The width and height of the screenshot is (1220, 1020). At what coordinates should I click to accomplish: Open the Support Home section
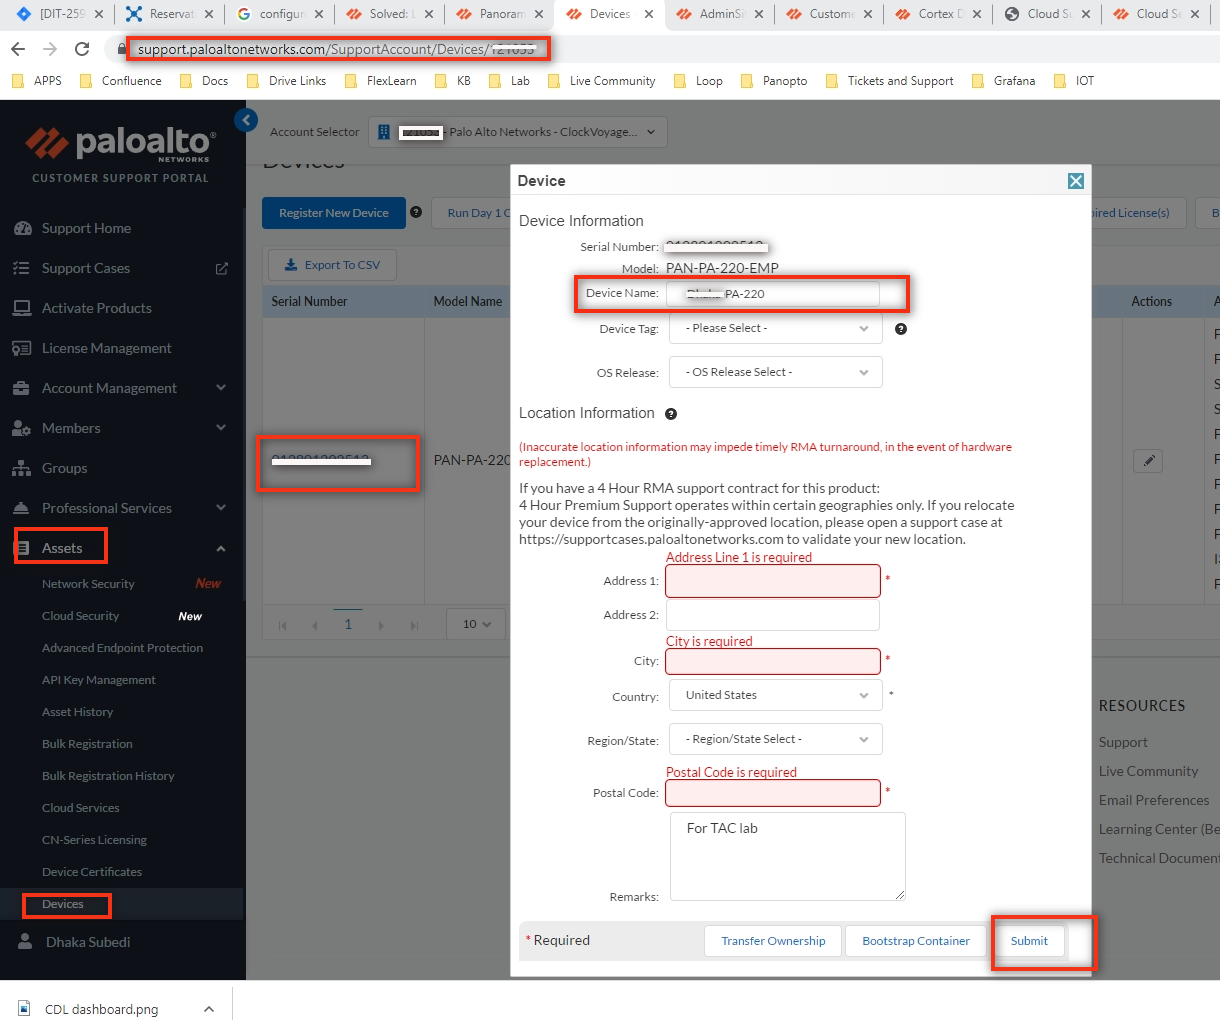[x=87, y=228]
